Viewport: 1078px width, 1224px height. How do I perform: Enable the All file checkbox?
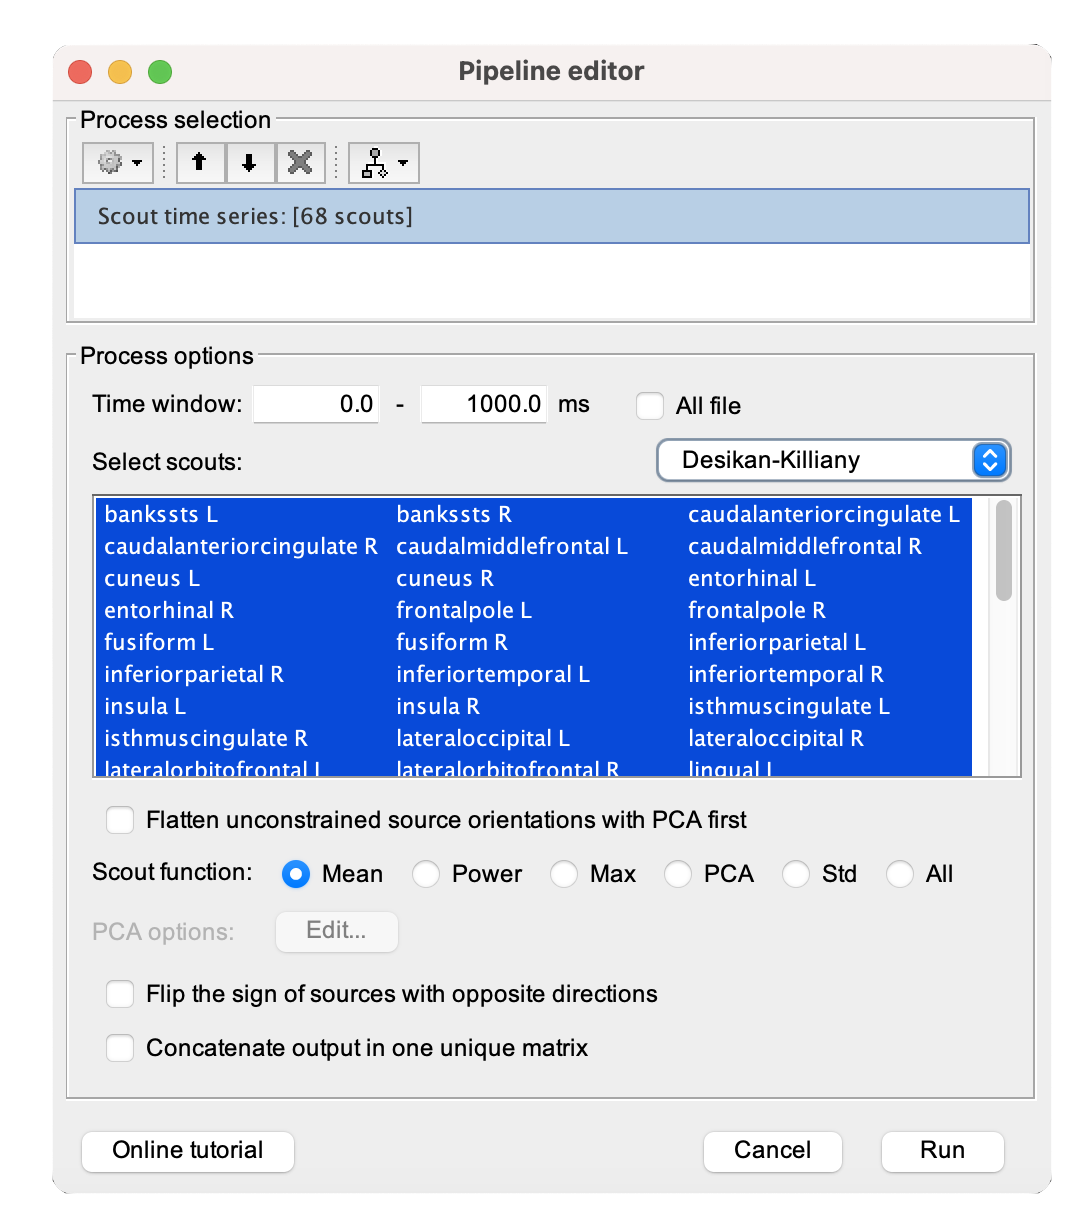[650, 406]
